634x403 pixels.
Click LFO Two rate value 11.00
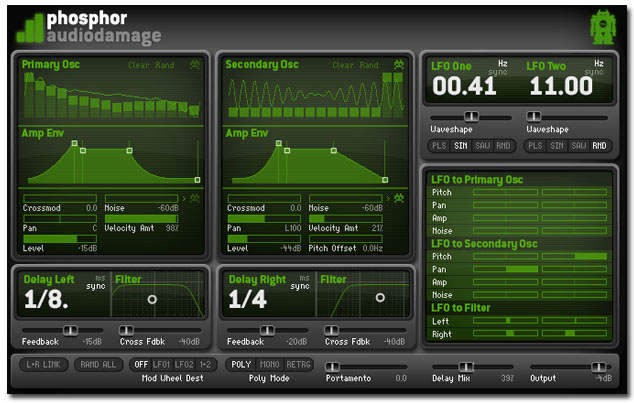point(561,86)
